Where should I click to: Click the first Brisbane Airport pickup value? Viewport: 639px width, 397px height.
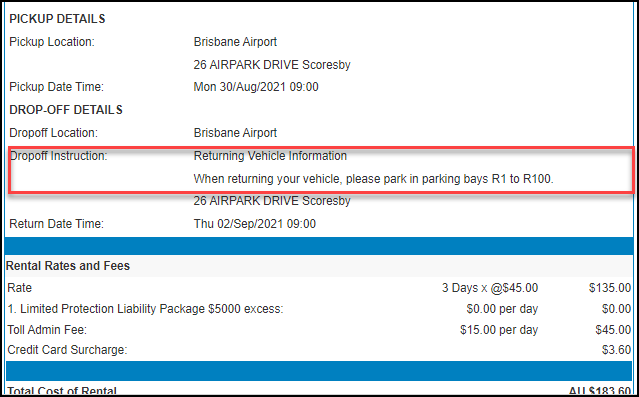pyautogui.click(x=235, y=42)
